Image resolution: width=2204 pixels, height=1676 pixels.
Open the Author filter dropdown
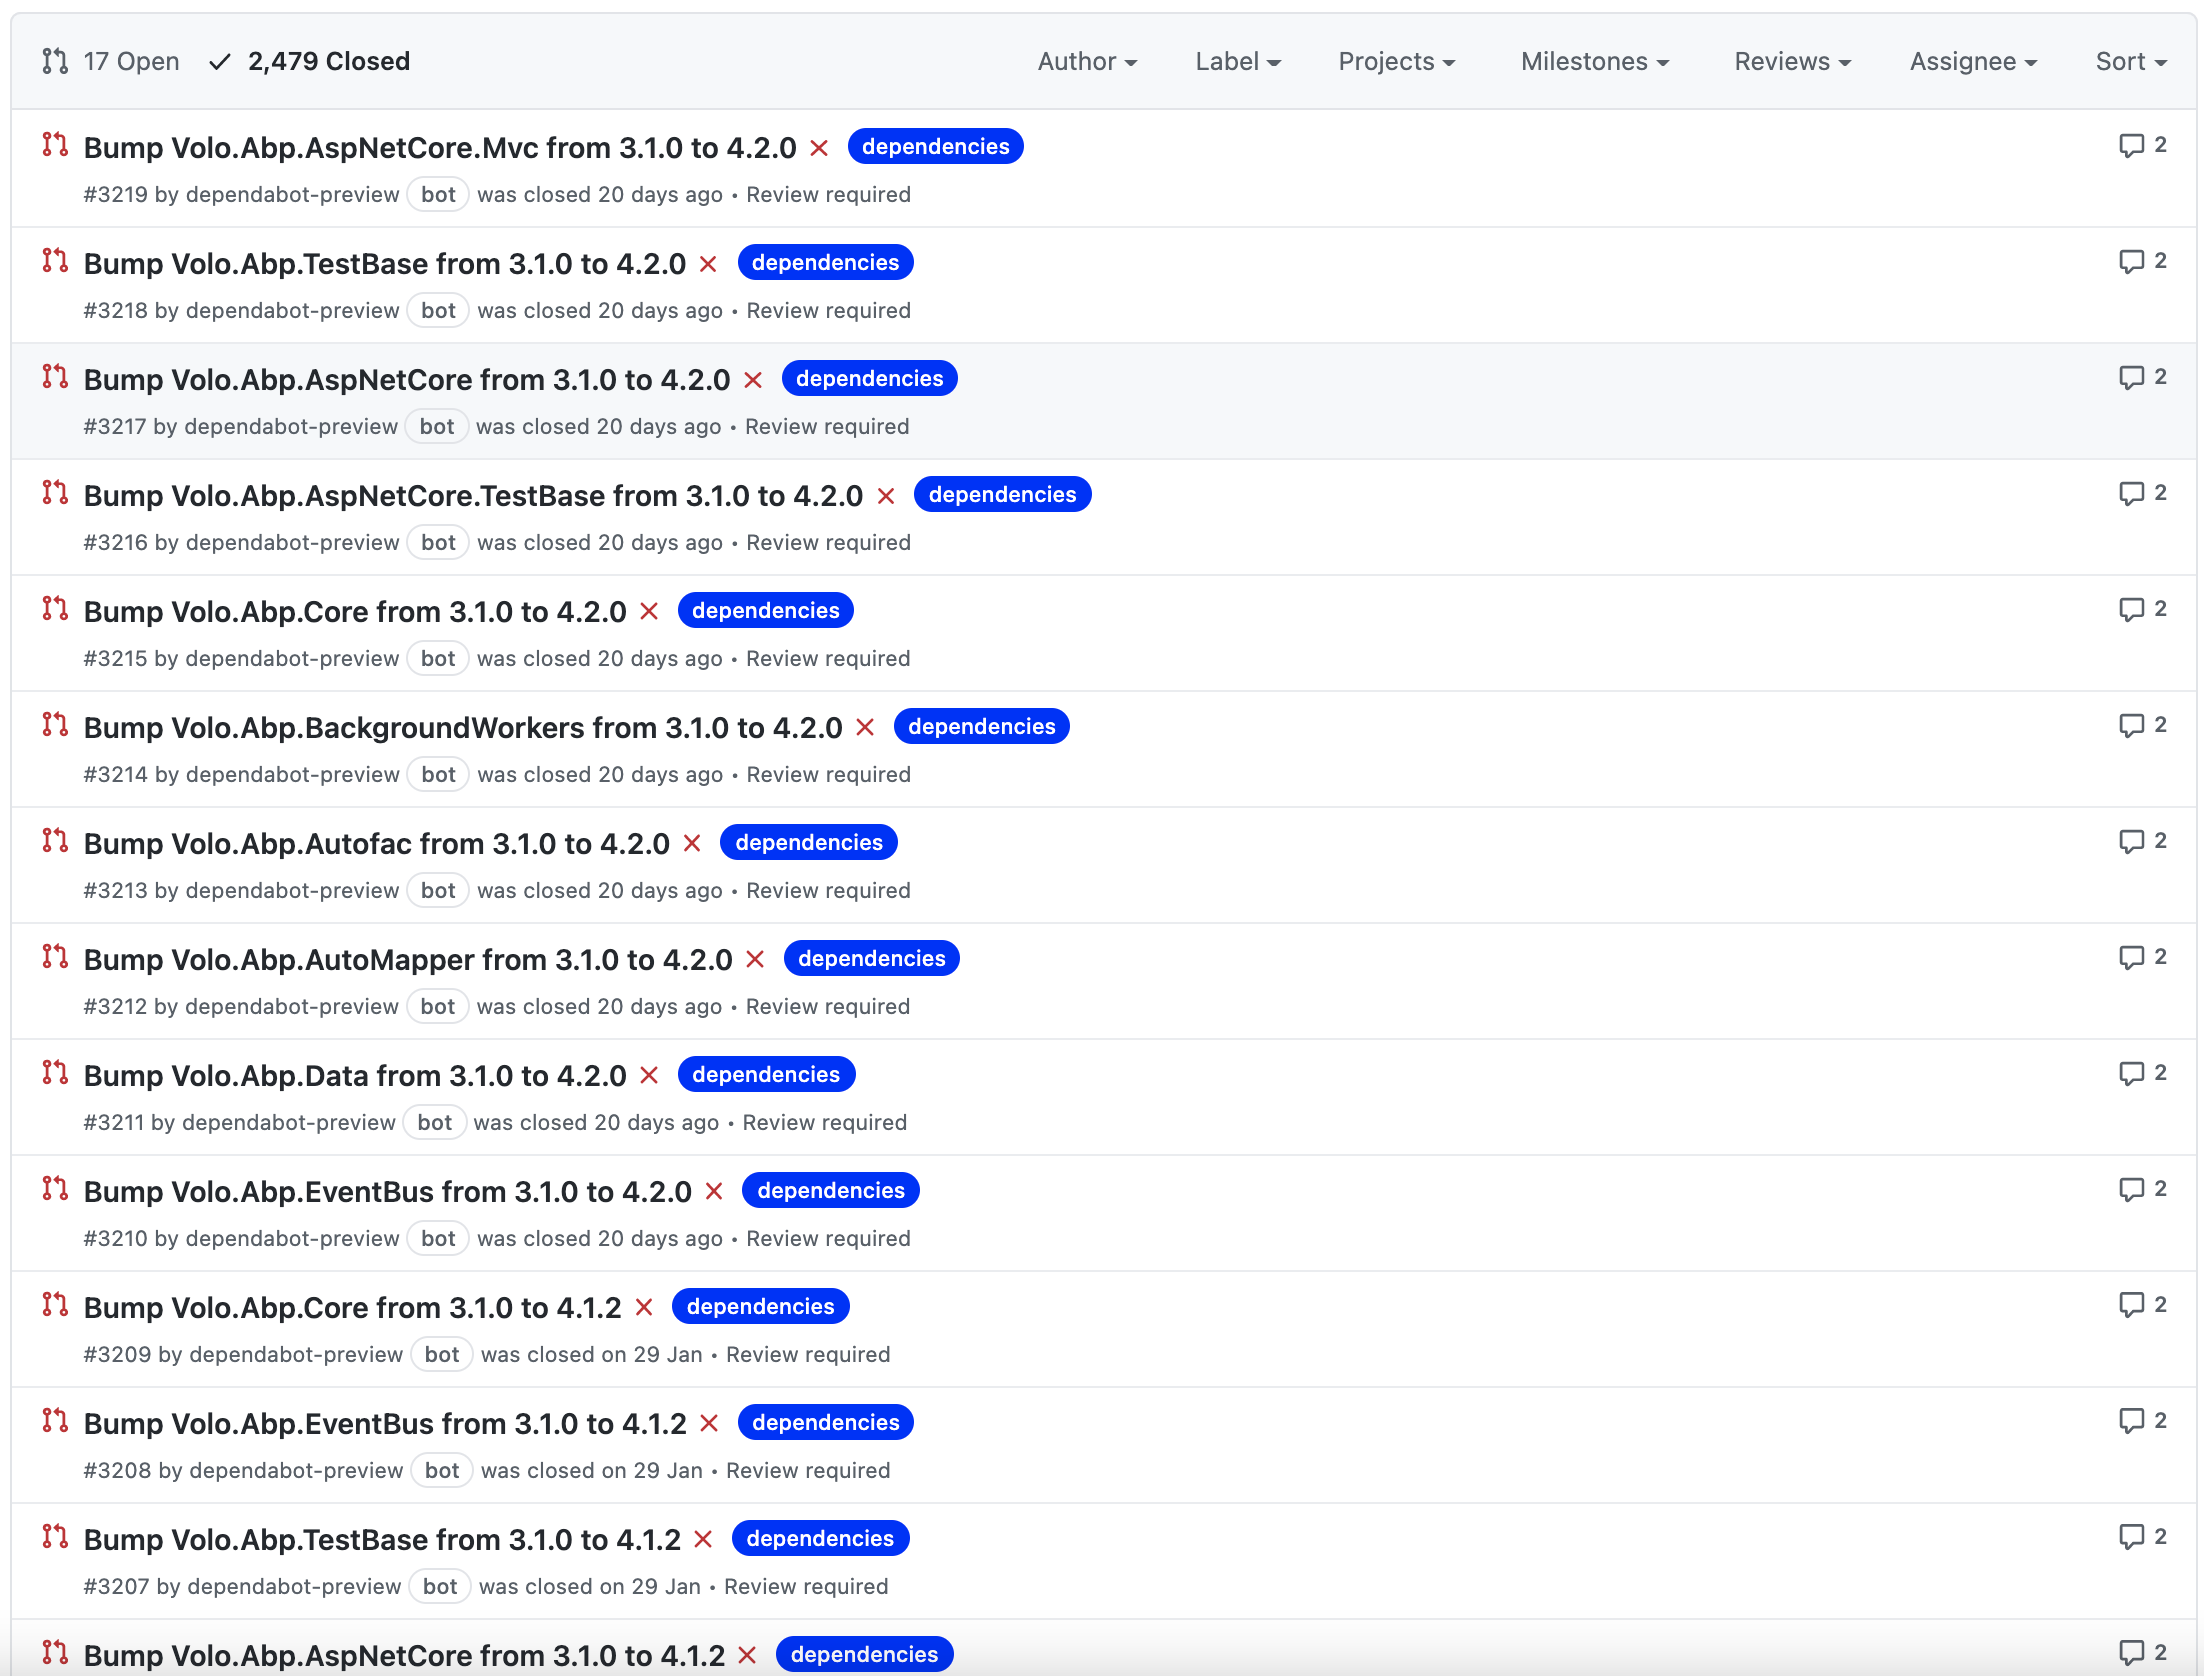click(1087, 62)
